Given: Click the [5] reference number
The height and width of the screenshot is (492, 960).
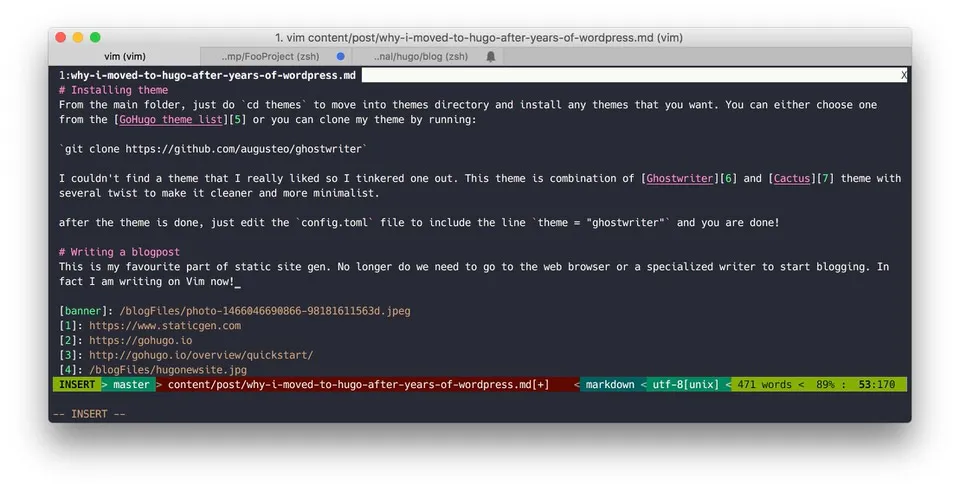Looking at the screenshot, I should point(238,119).
